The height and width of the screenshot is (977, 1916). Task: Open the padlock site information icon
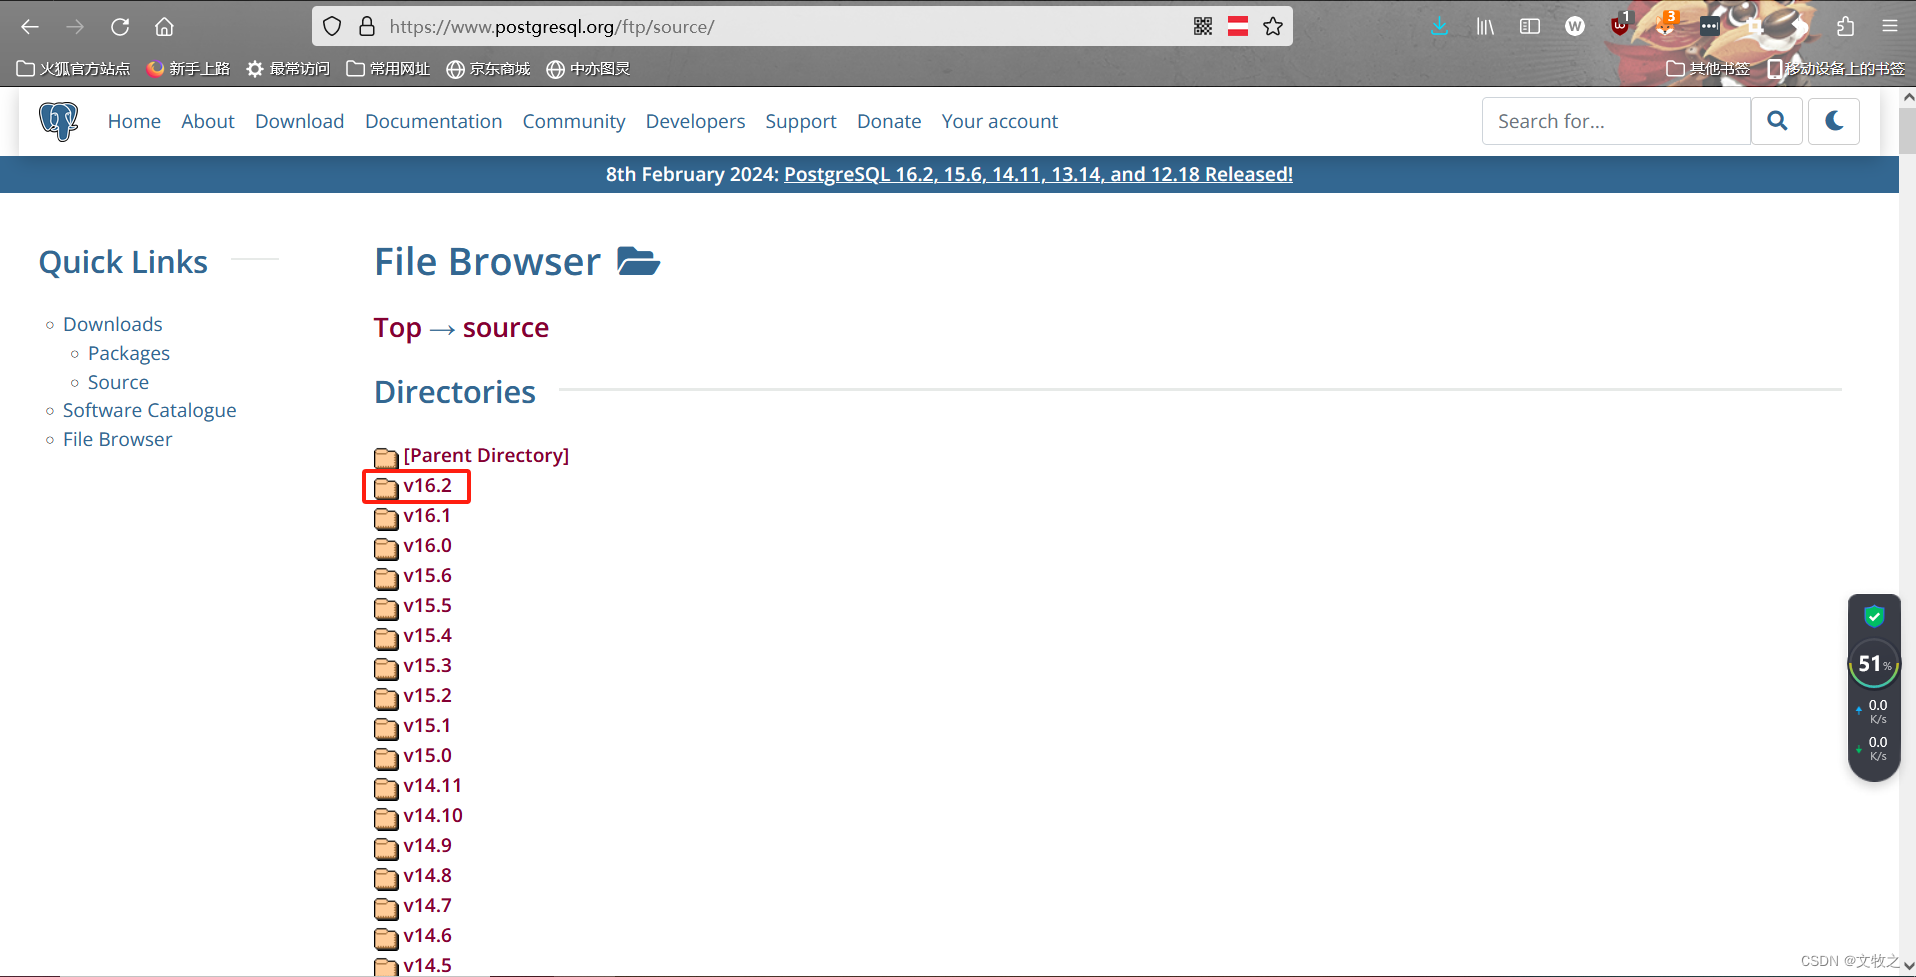pos(367,27)
